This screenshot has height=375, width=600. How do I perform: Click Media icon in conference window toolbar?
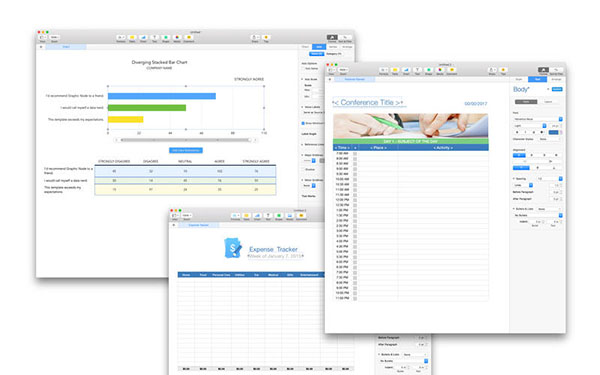tap(440, 70)
